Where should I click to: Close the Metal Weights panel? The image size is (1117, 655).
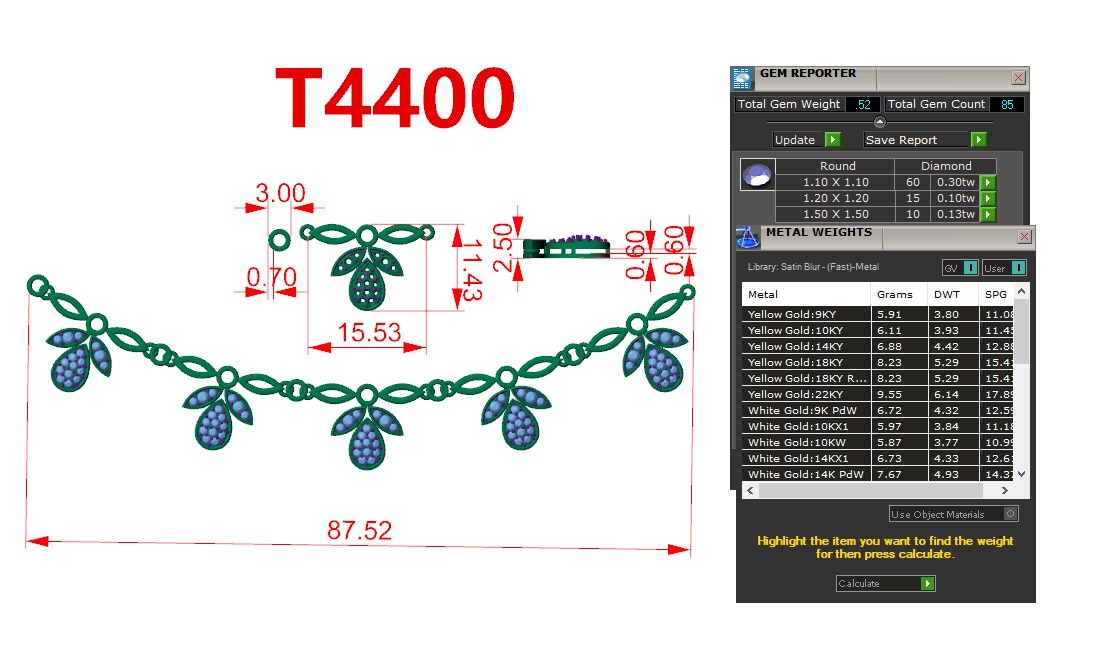click(x=1024, y=237)
